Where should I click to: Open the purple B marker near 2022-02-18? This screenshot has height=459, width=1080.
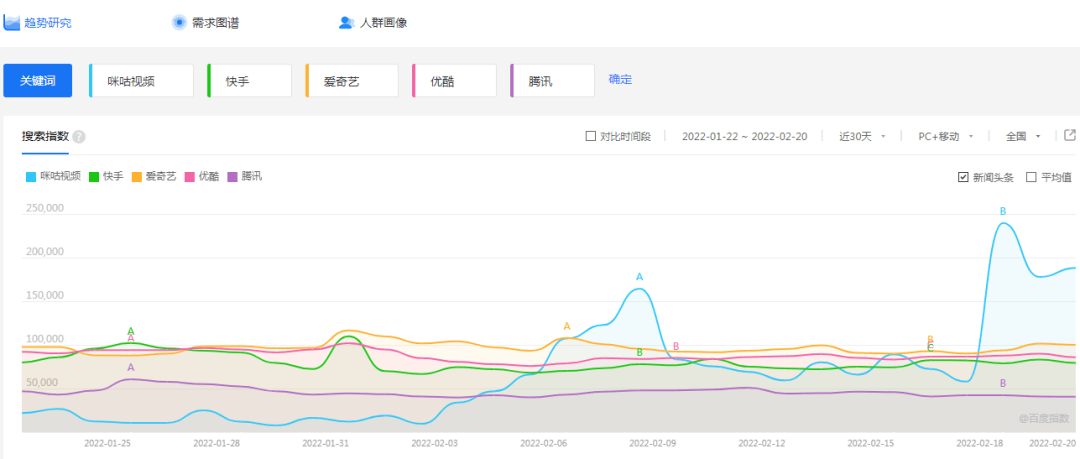[1003, 382]
